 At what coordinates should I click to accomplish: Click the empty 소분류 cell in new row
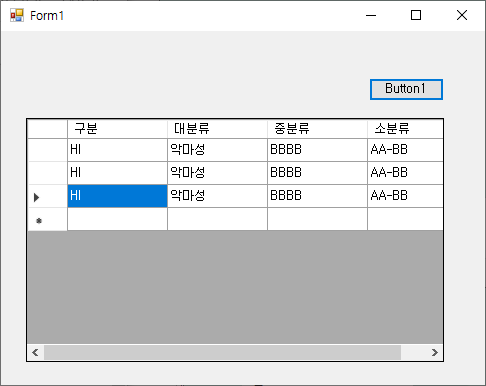coord(405,219)
